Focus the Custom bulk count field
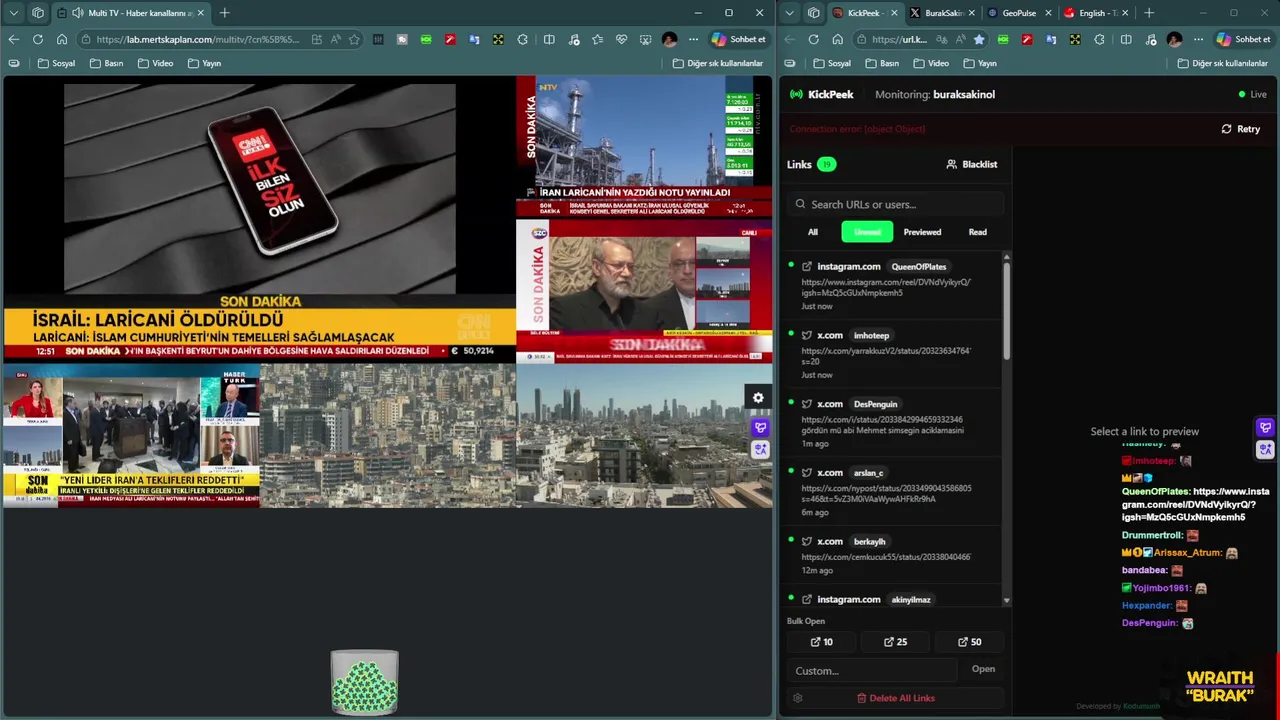Screen dimensions: 1280x720 pos(872,670)
